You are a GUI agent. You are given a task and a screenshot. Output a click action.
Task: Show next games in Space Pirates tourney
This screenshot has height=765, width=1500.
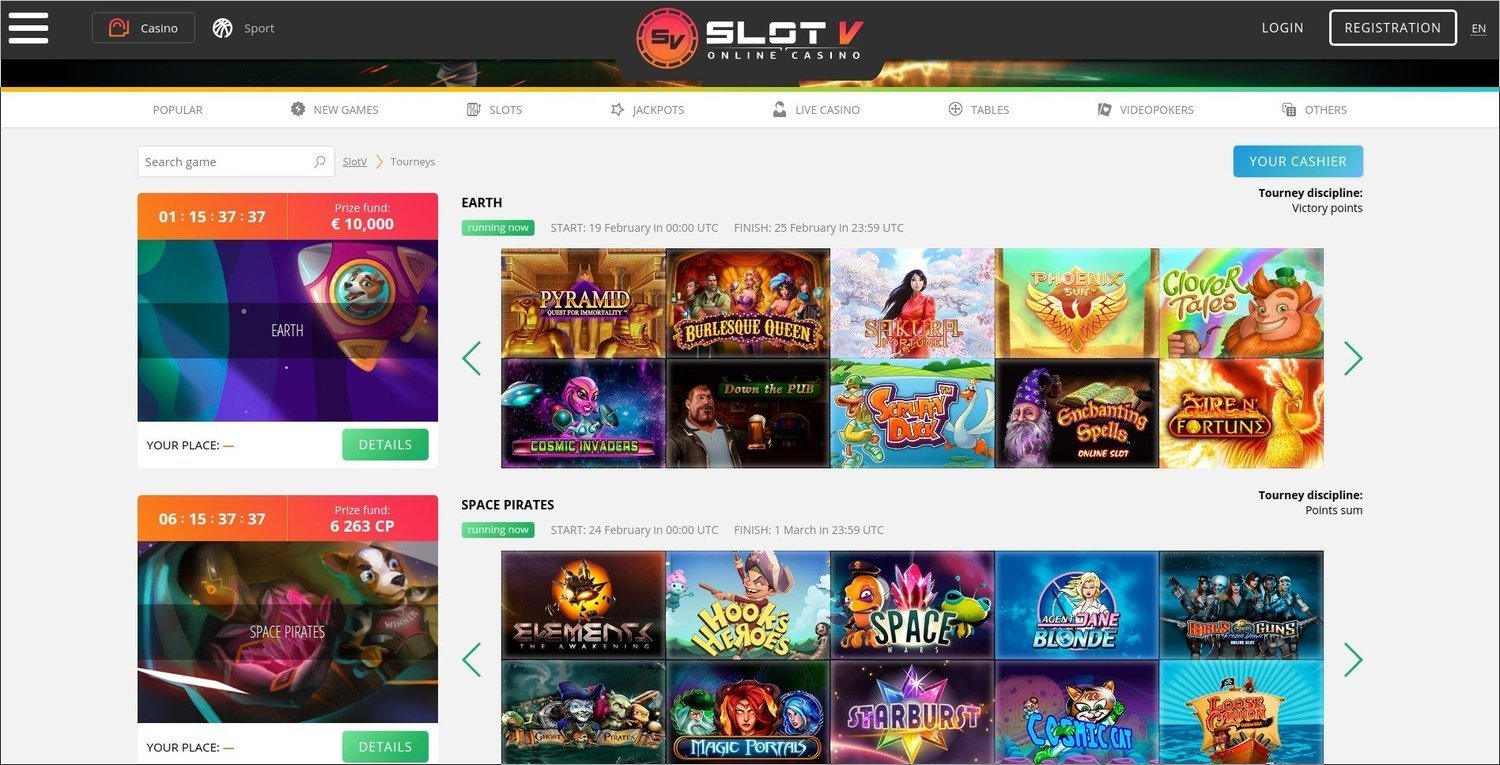pos(1353,660)
